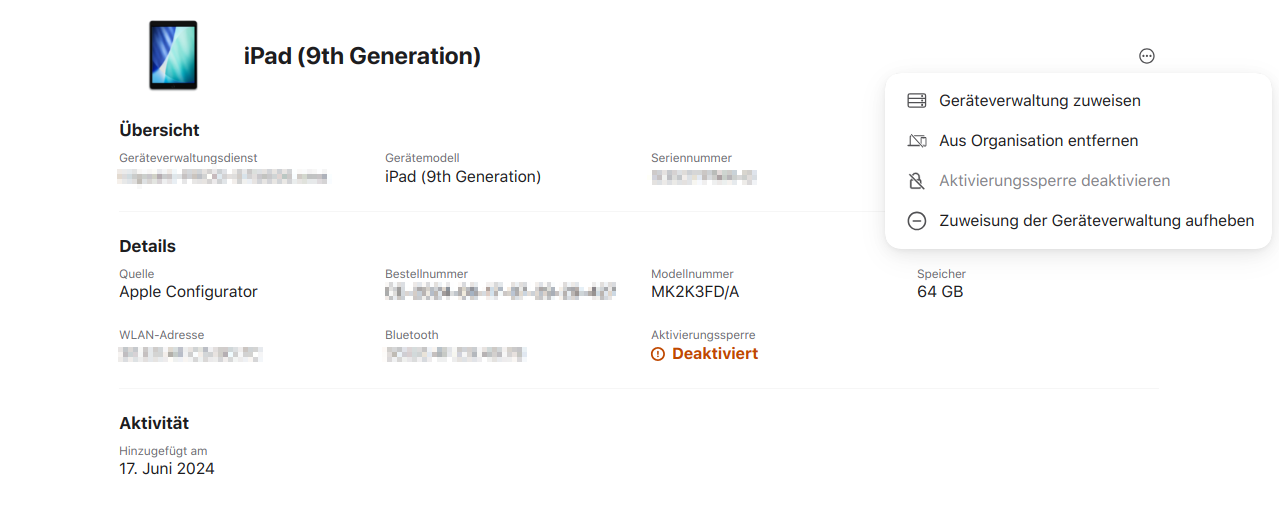Choose Aus Organisation entfernen from the menu
The image size is (1279, 507).
pyautogui.click(x=1038, y=141)
